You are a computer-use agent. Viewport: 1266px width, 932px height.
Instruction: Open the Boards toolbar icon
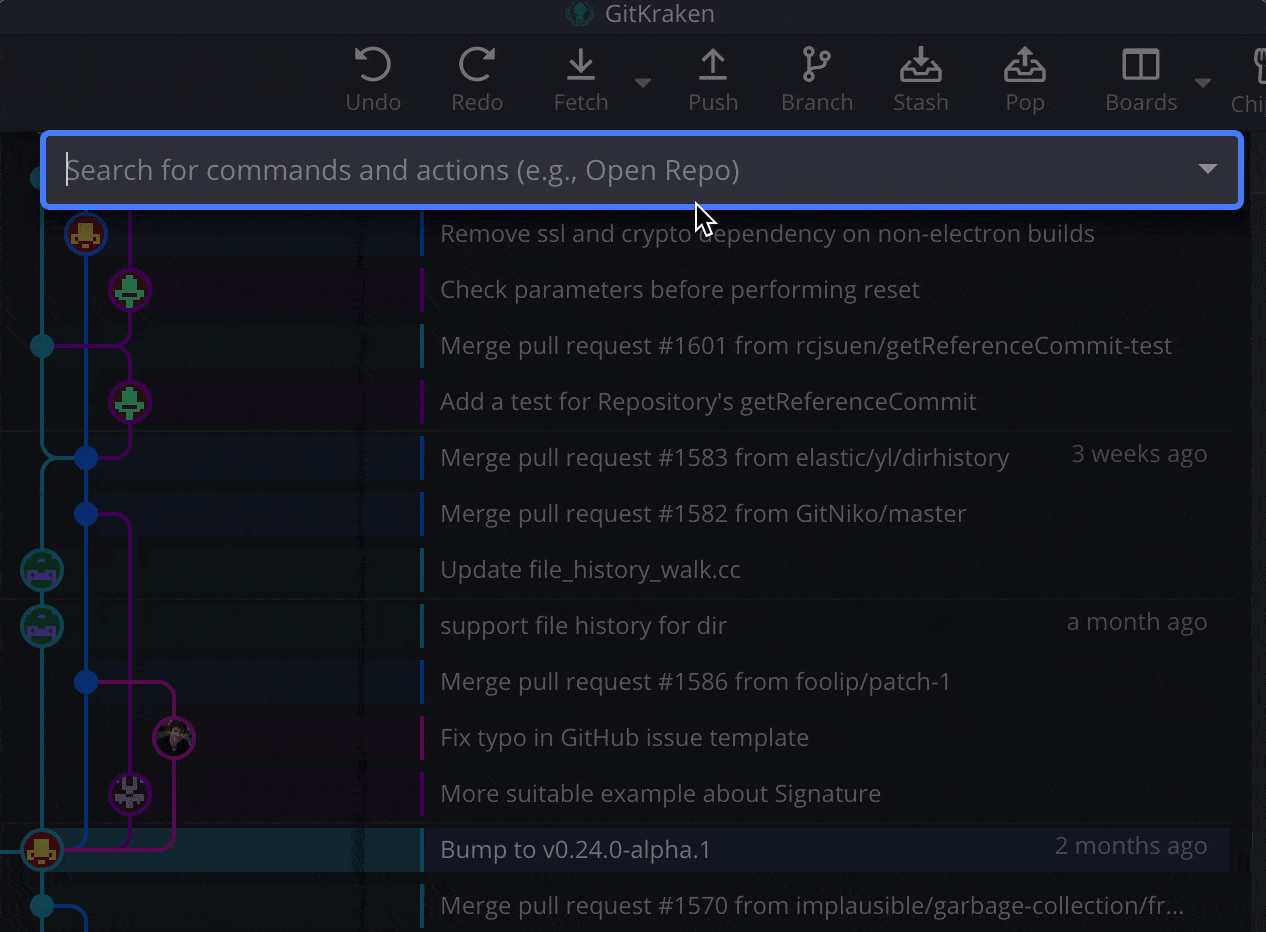pyautogui.click(x=1140, y=66)
